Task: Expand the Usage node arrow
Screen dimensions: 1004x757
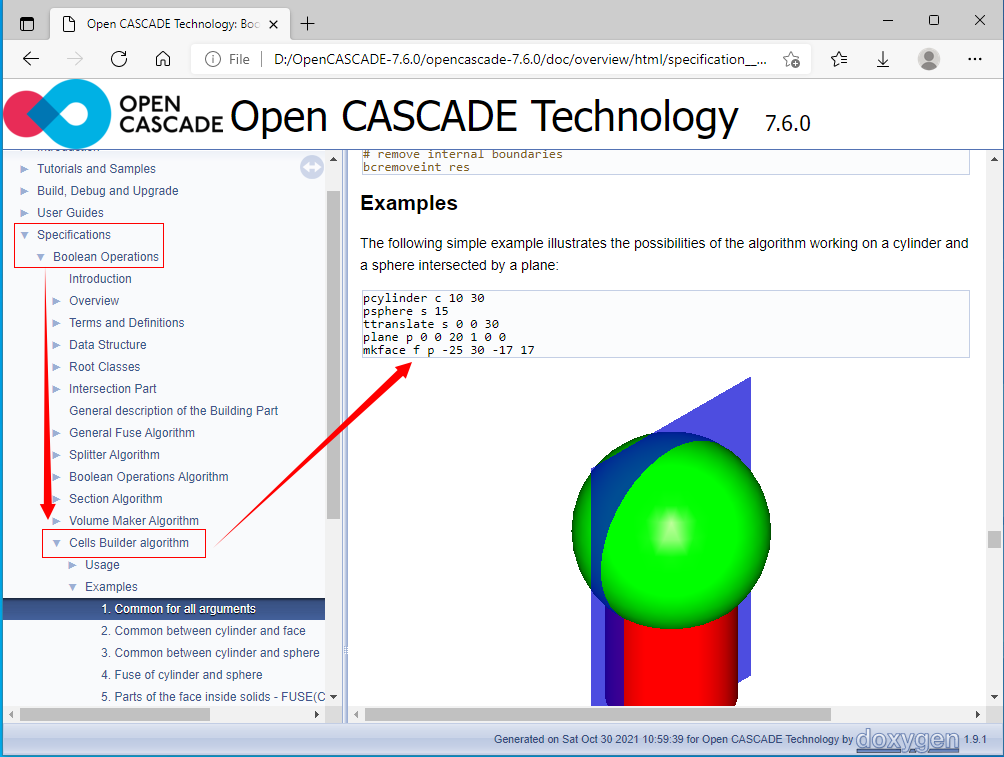Action: coord(72,565)
